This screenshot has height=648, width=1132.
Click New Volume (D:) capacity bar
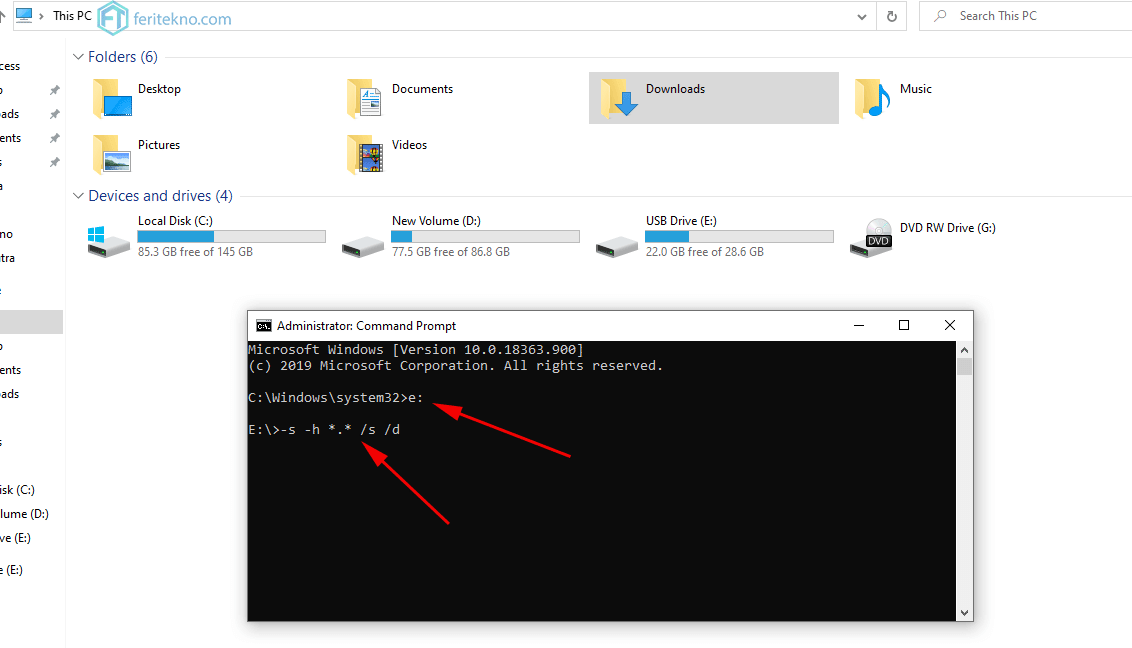click(x=485, y=236)
